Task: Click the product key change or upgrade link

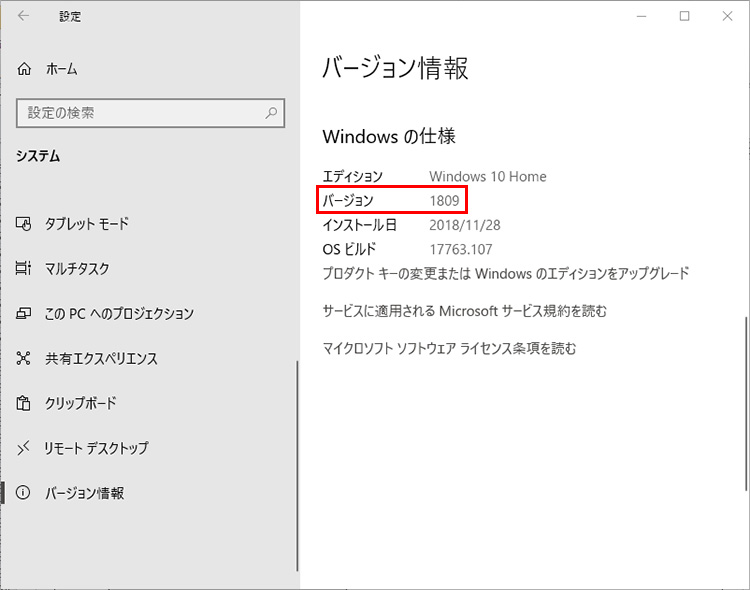Action: coord(505,273)
